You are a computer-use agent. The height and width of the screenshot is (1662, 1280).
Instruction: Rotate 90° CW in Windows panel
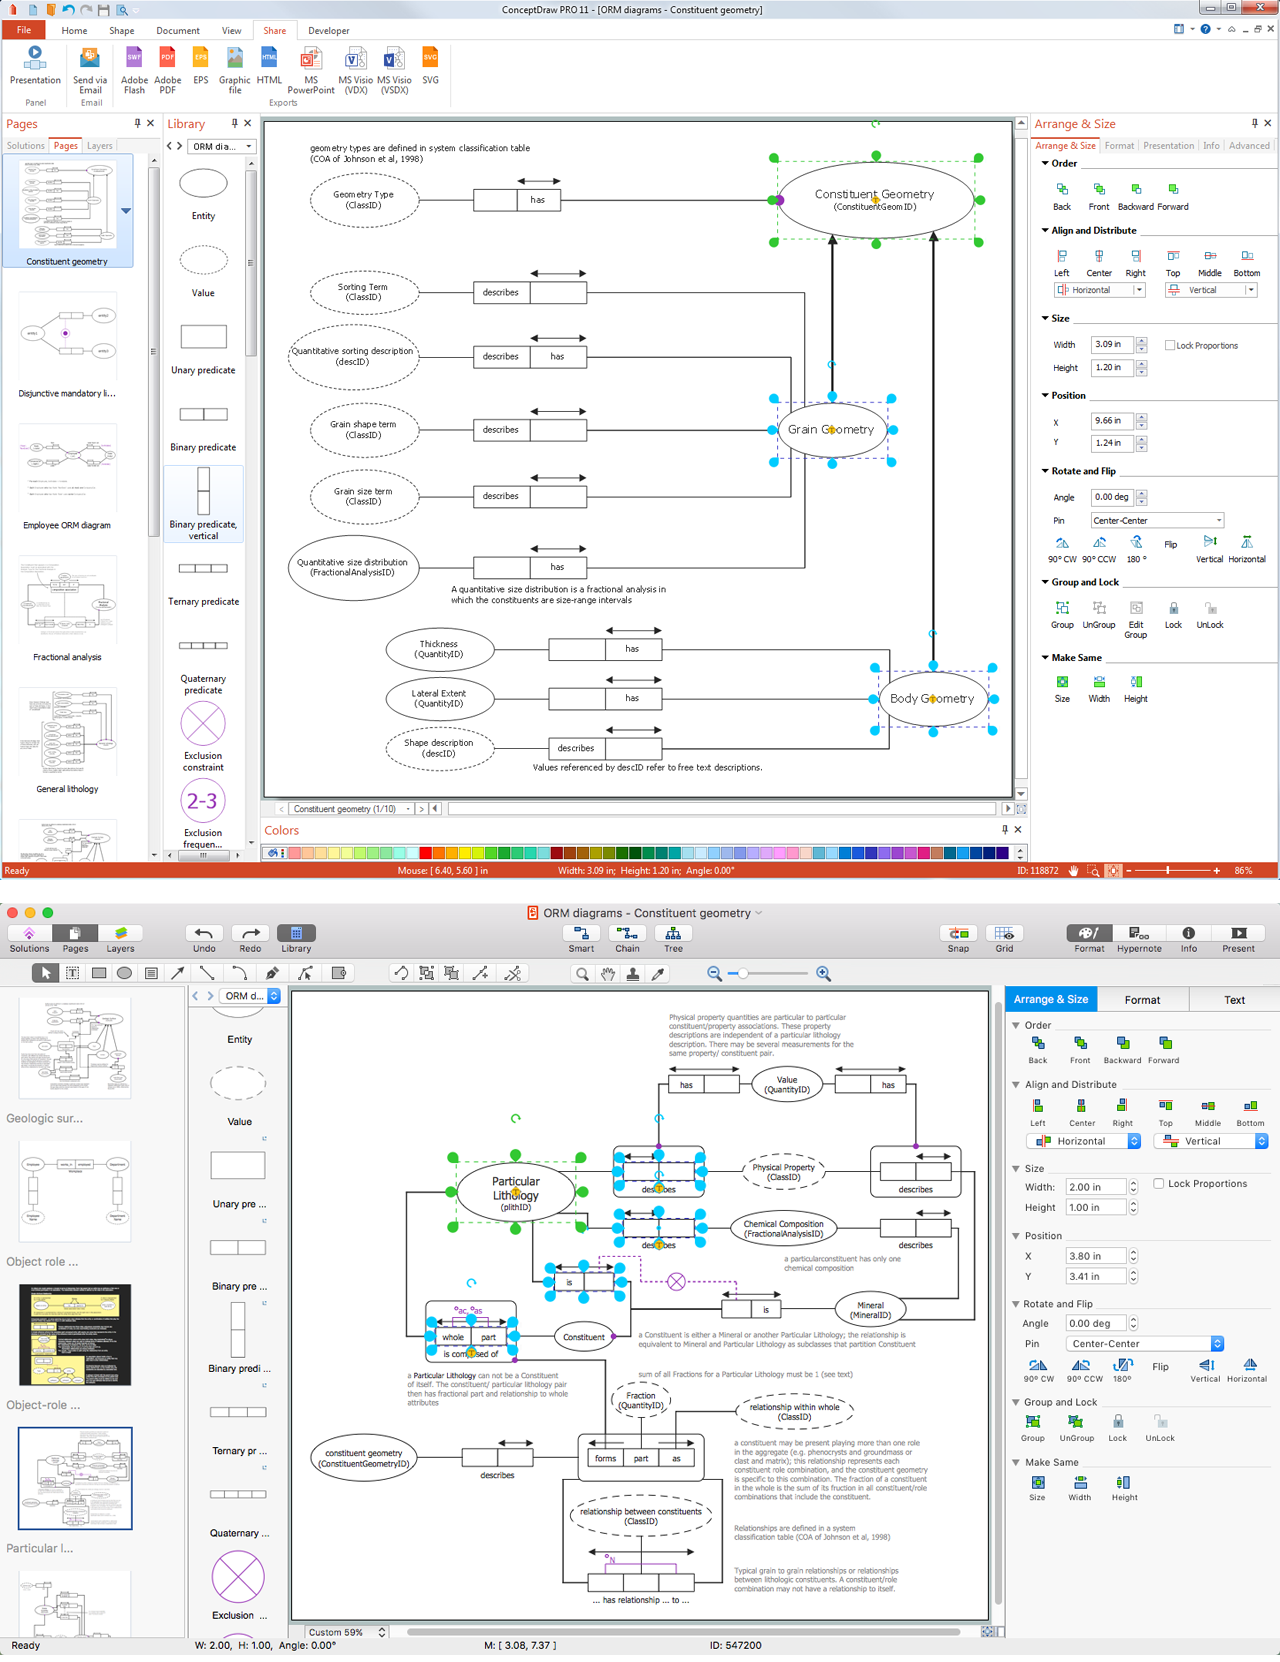point(1062,550)
